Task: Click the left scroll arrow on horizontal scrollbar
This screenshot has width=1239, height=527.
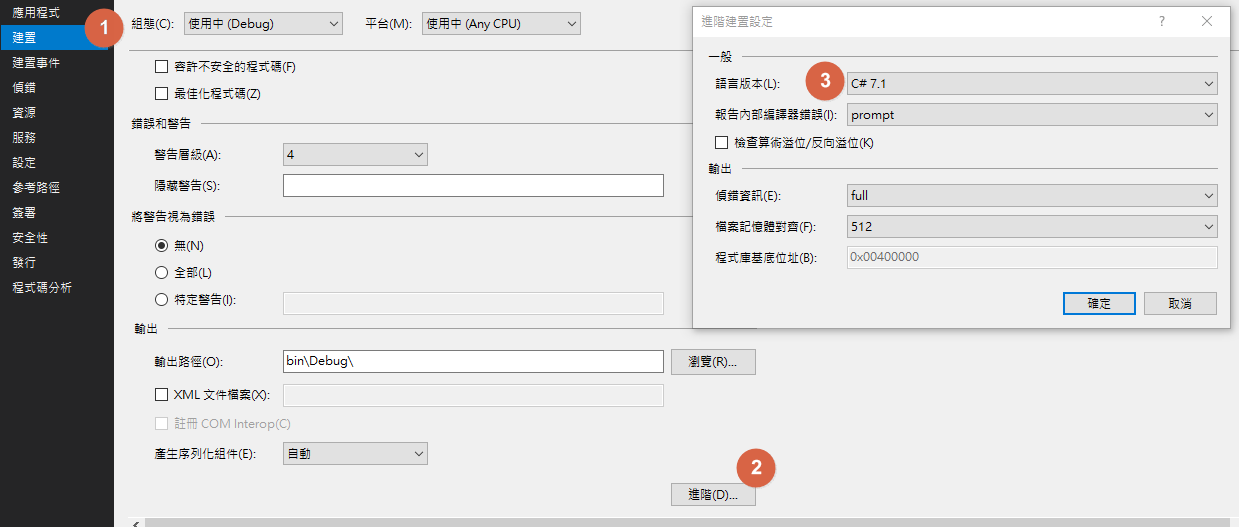Action: point(136,522)
